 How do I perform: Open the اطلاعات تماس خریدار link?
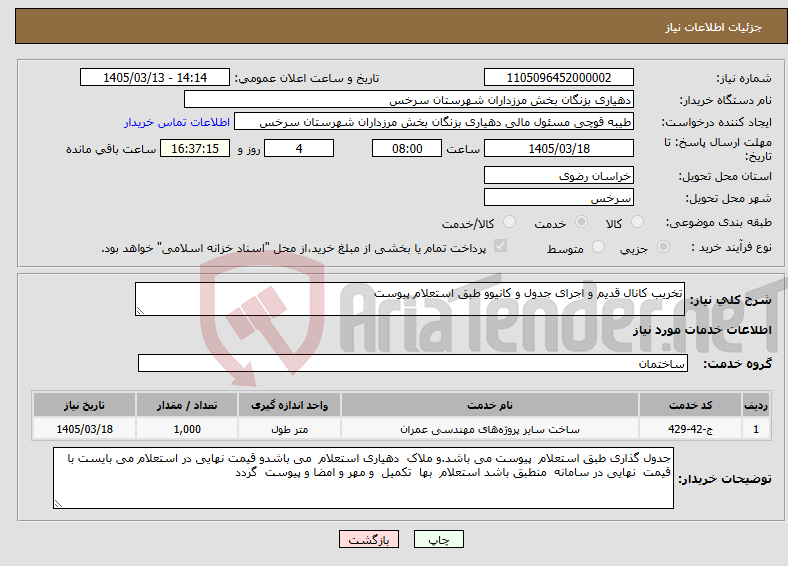click(x=177, y=122)
